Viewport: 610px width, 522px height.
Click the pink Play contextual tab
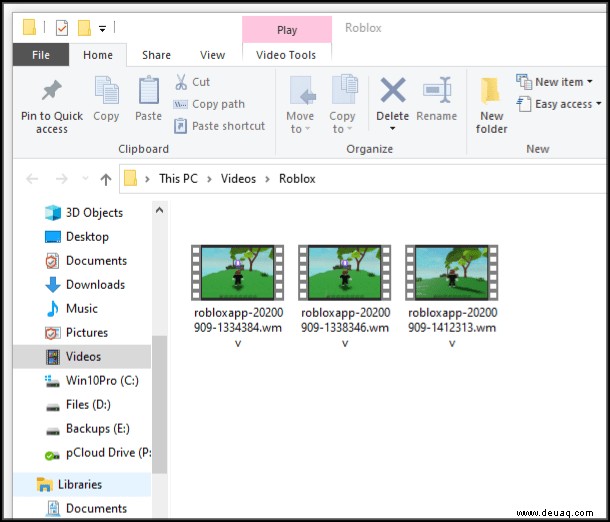[287, 30]
